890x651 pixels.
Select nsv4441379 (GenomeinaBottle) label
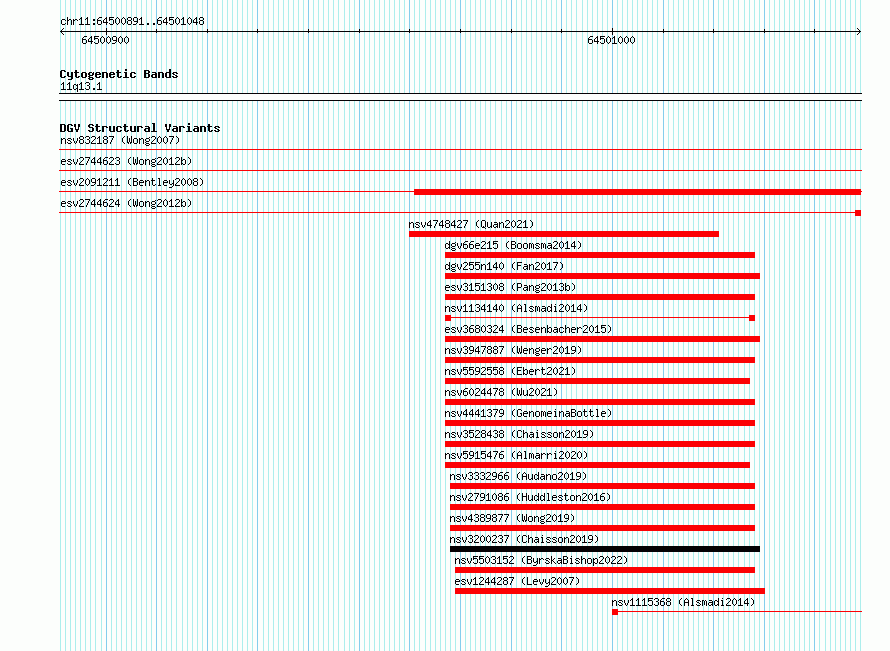pyautogui.click(x=528, y=413)
